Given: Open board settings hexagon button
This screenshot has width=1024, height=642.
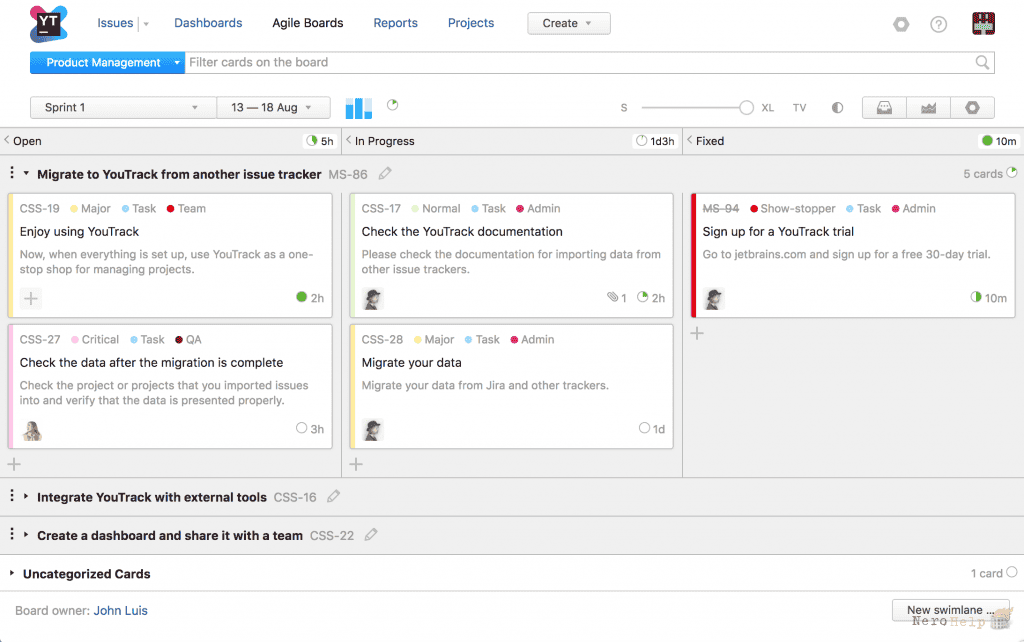Looking at the screenshot, I should 972,108.
